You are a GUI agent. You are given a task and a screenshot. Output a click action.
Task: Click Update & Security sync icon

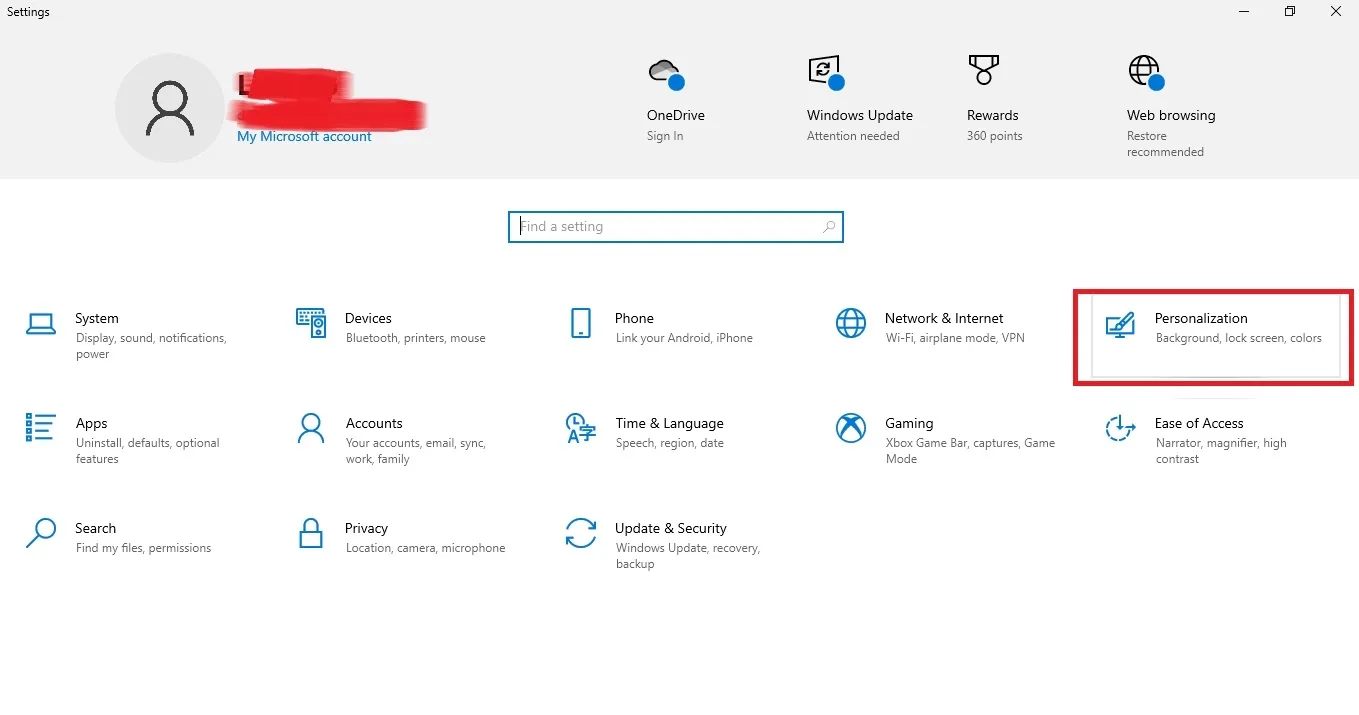pyautogui.click(x=581, y=533)
